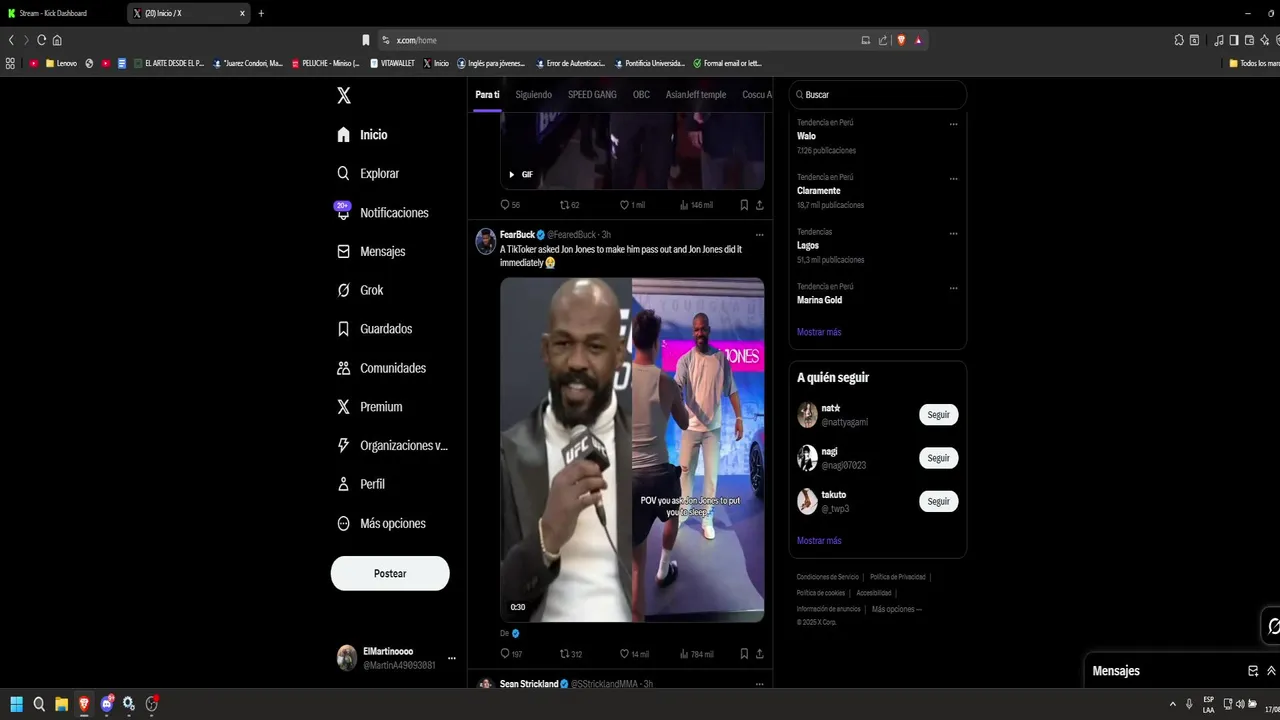Open more options for the Claramente trend

click(x=953, y=179)
